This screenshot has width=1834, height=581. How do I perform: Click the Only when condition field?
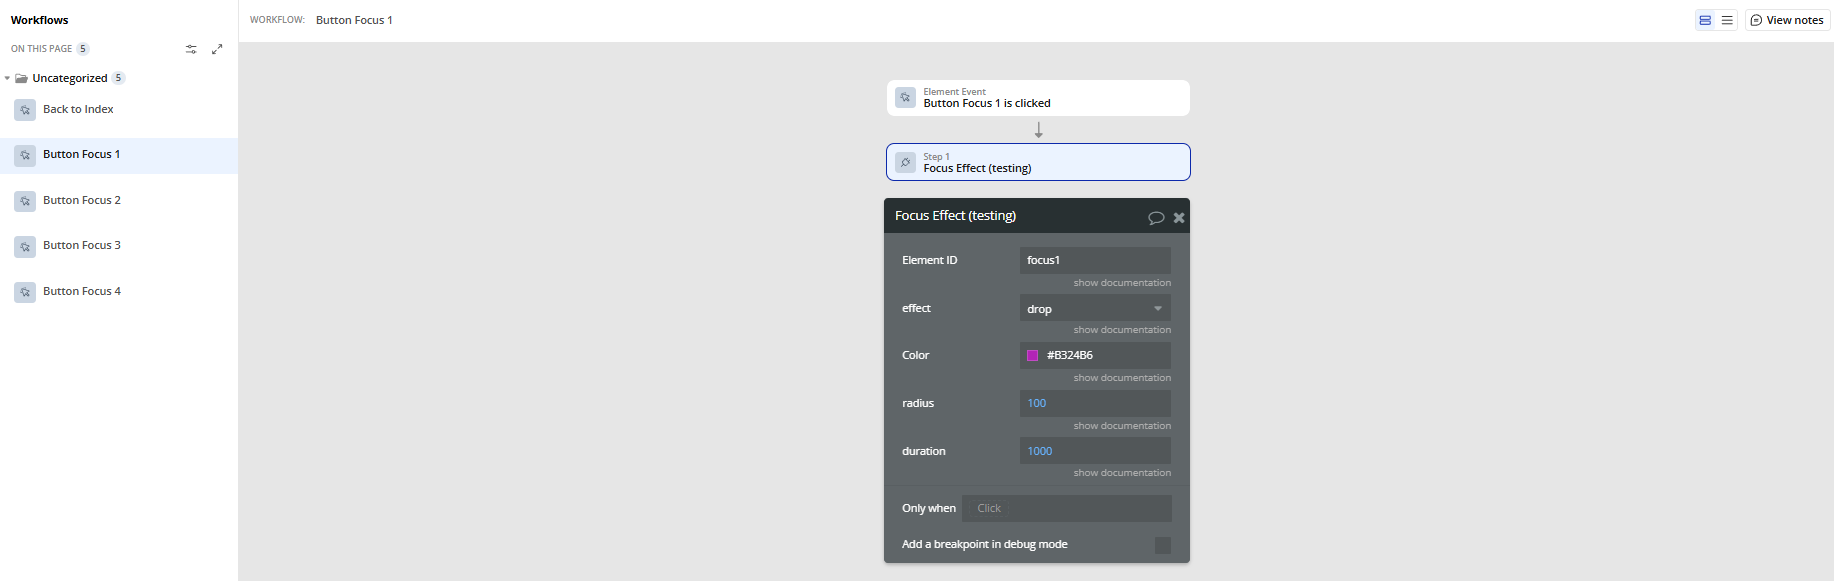1066,508
